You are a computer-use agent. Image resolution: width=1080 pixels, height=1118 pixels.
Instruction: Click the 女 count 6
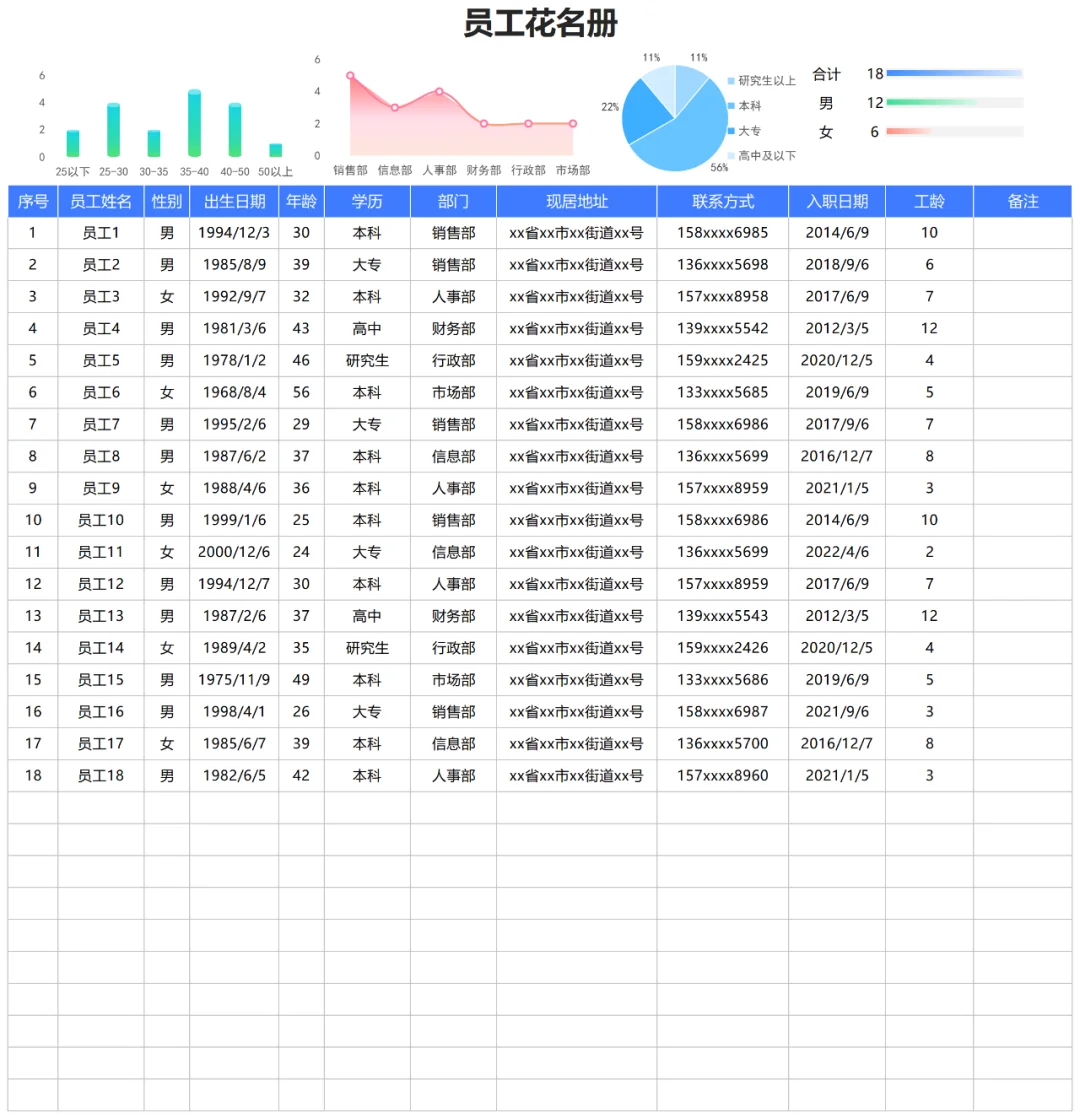point(874,132)
